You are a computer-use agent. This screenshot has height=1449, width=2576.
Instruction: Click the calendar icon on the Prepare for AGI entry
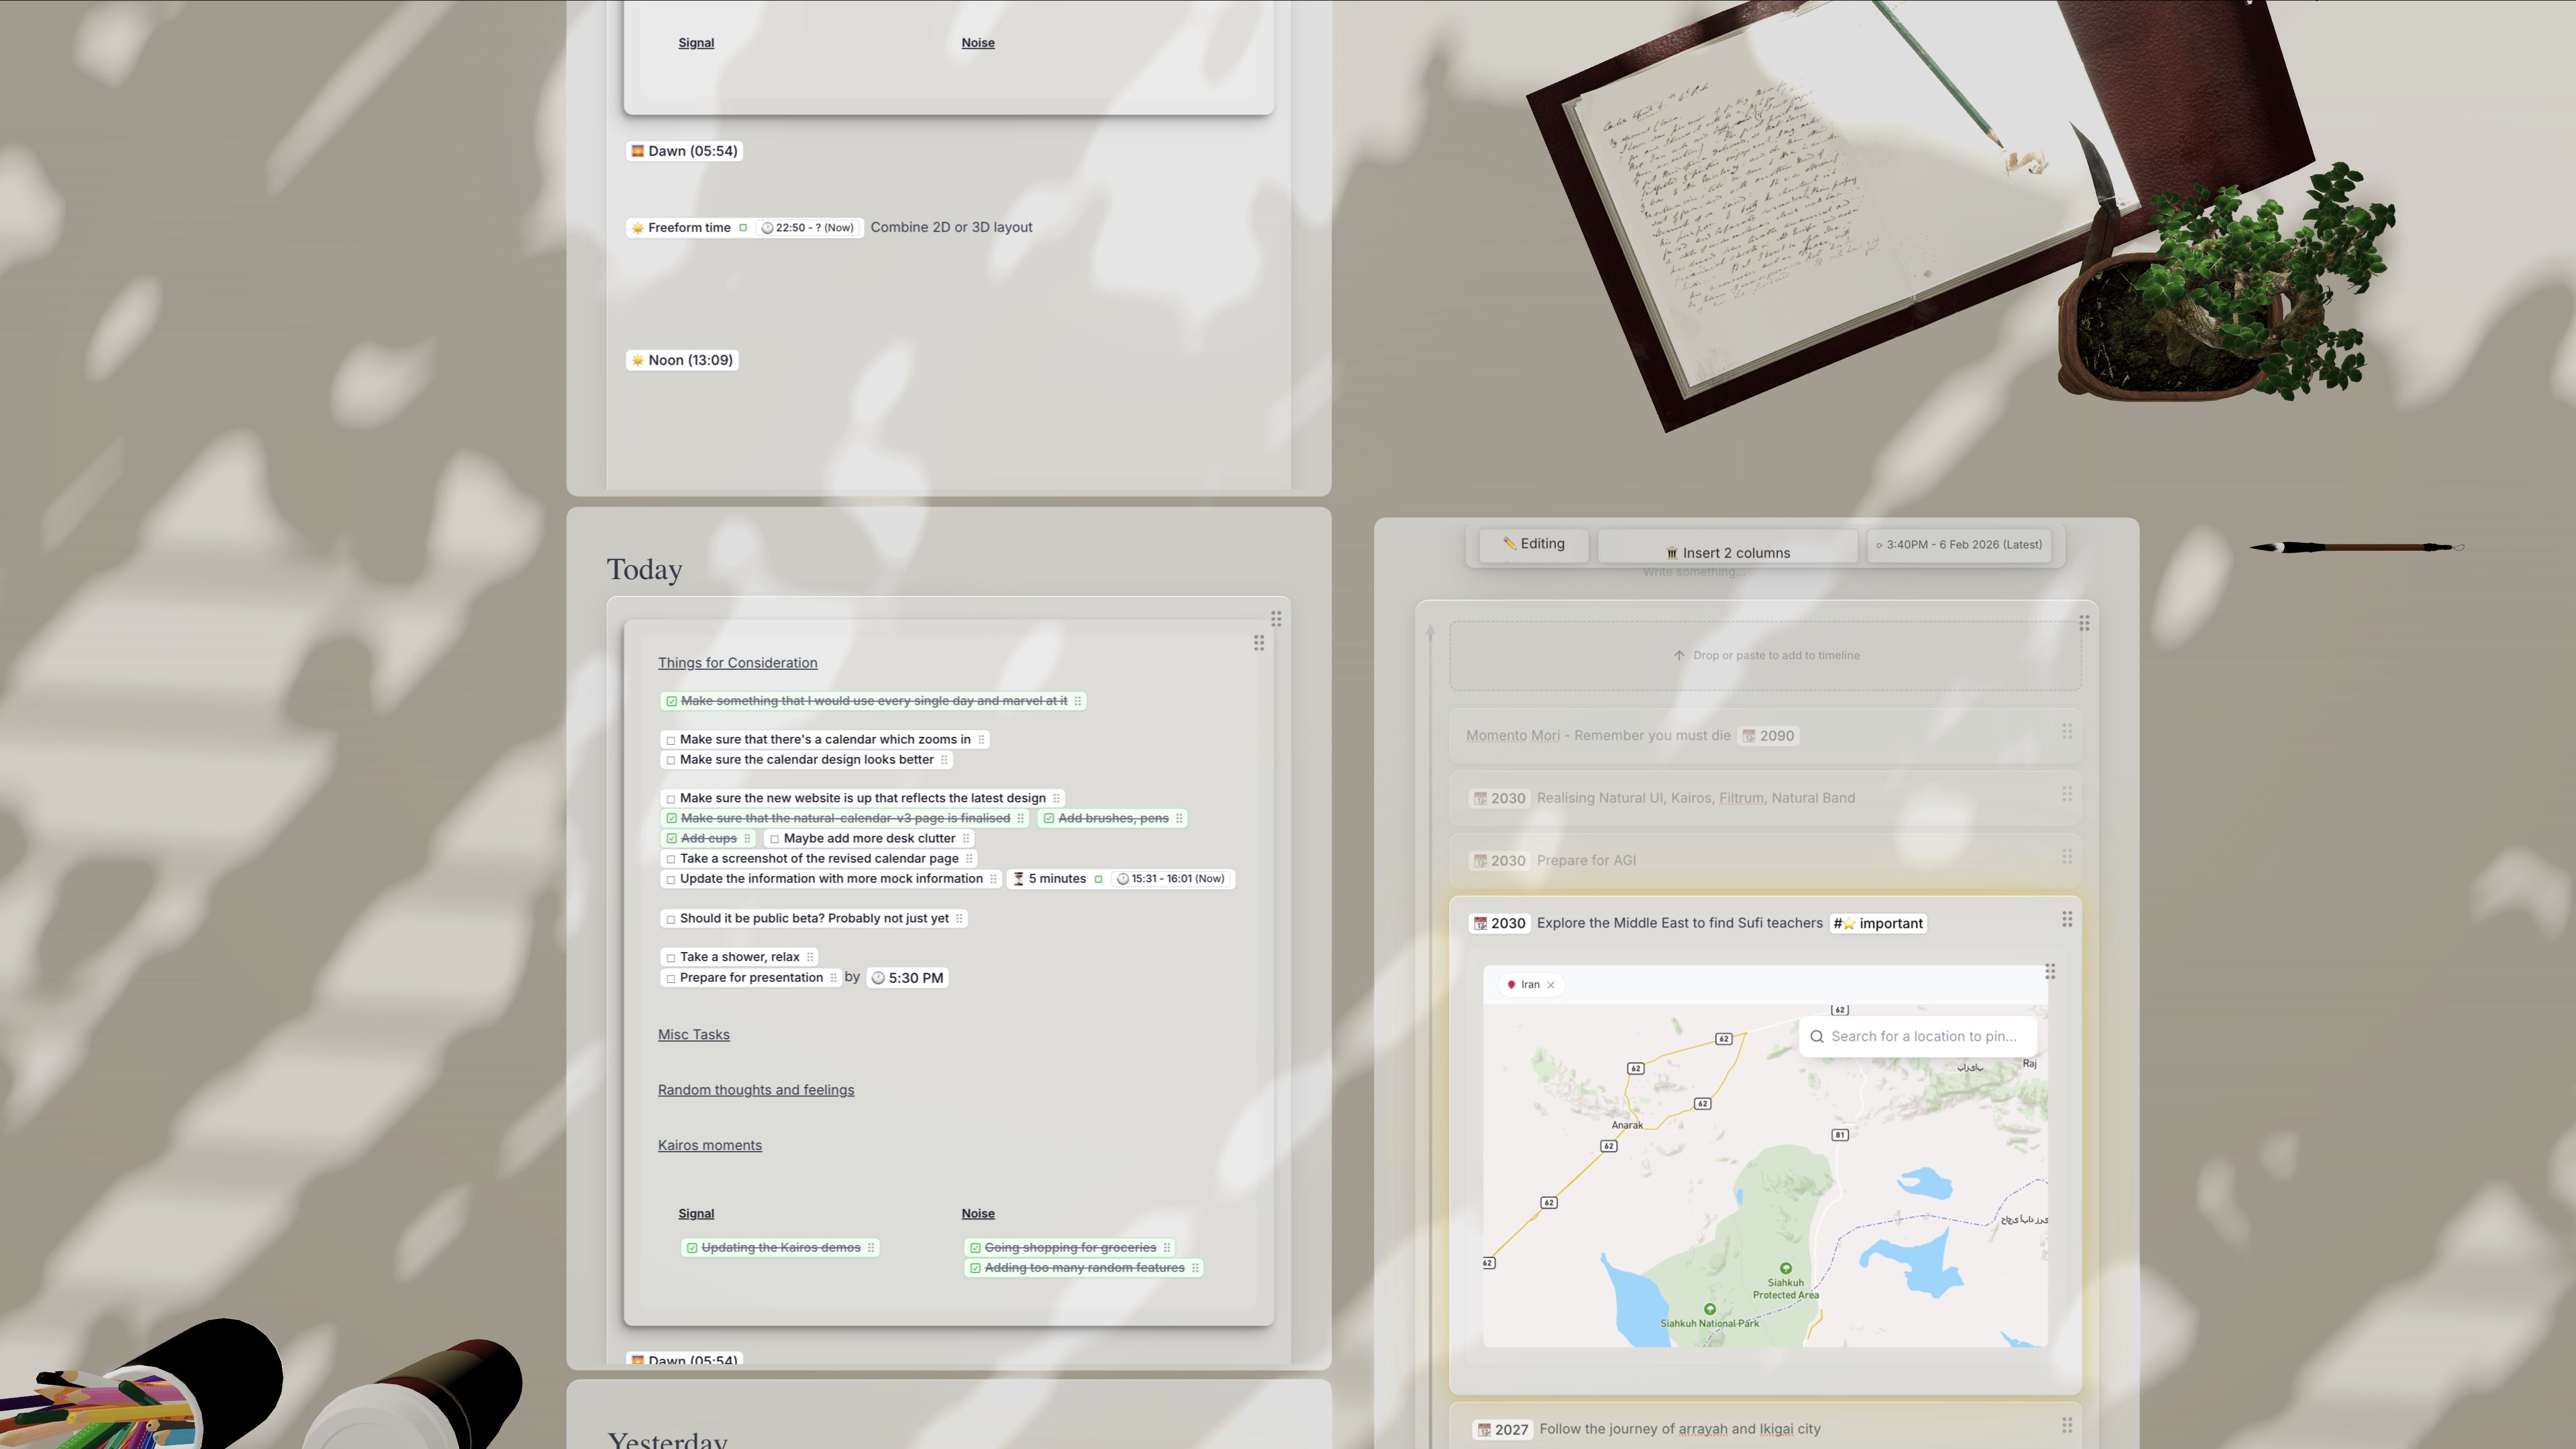coord(1480,860)
